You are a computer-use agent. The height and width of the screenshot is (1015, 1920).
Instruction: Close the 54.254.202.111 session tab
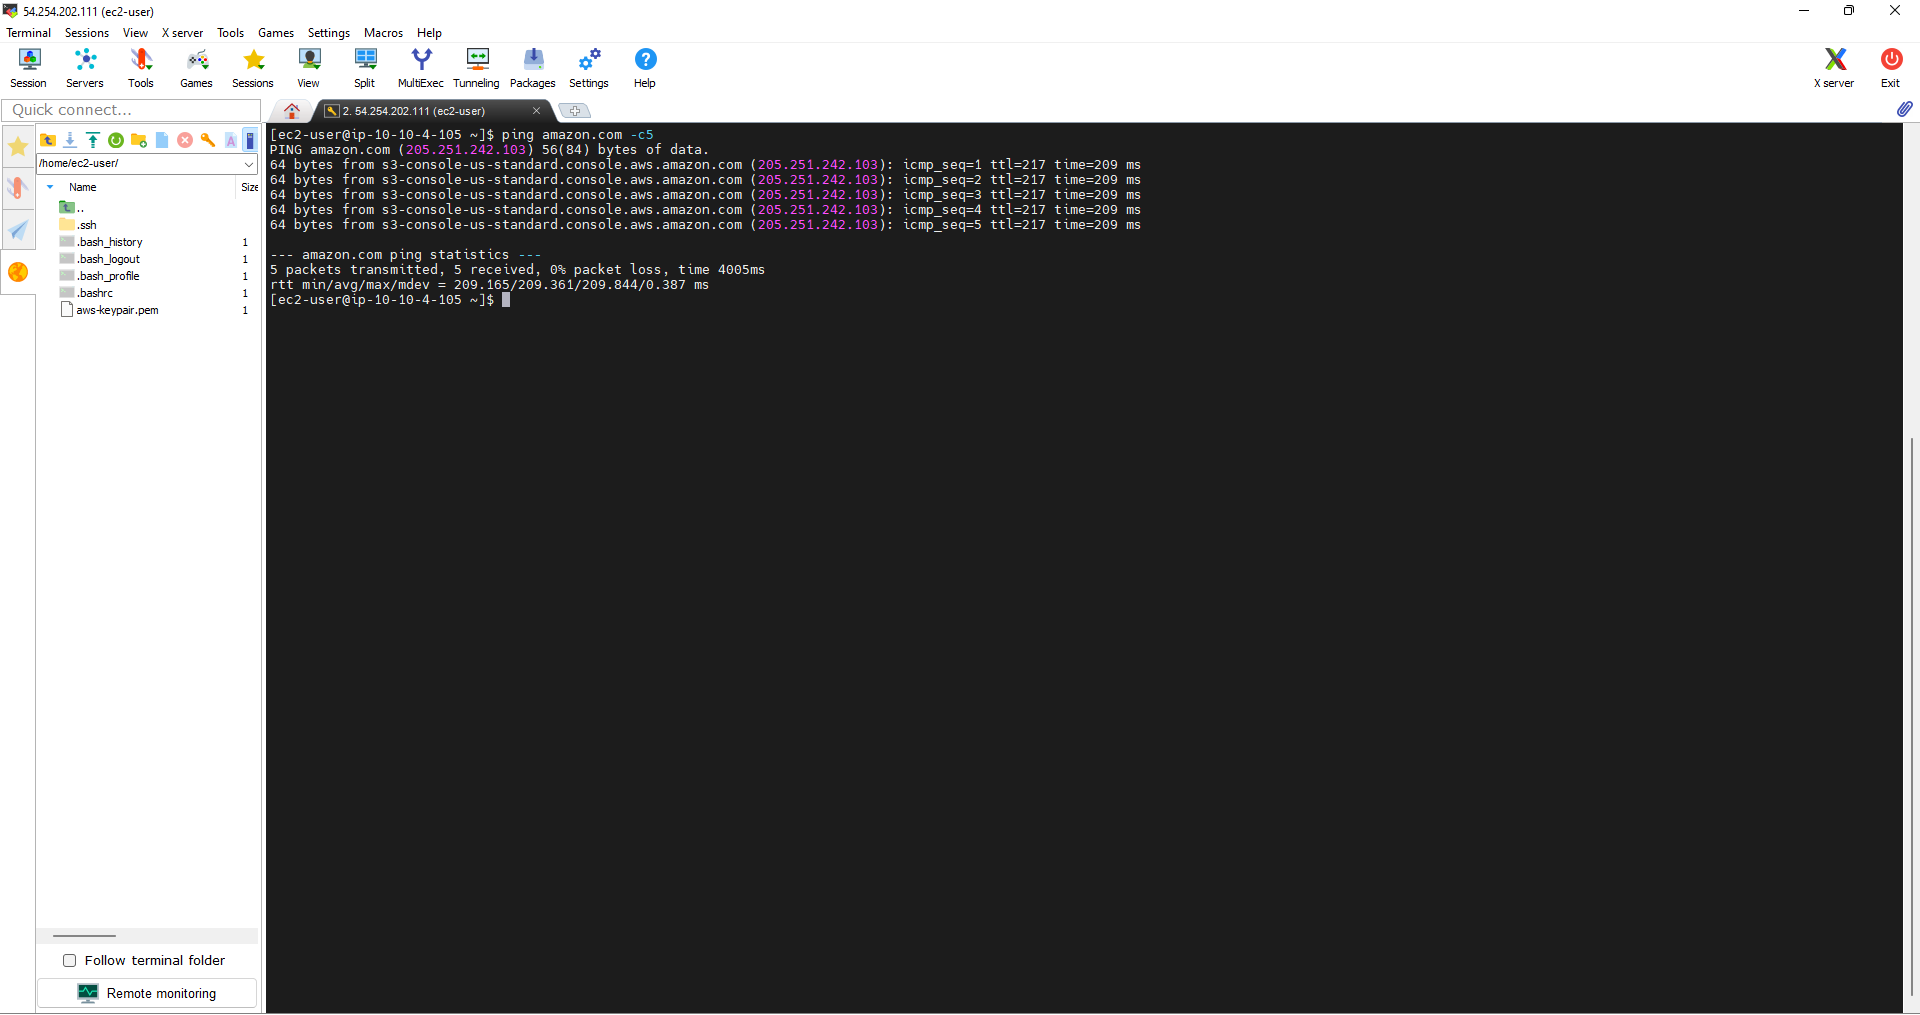pyautogui.click(x=536, y=111)
